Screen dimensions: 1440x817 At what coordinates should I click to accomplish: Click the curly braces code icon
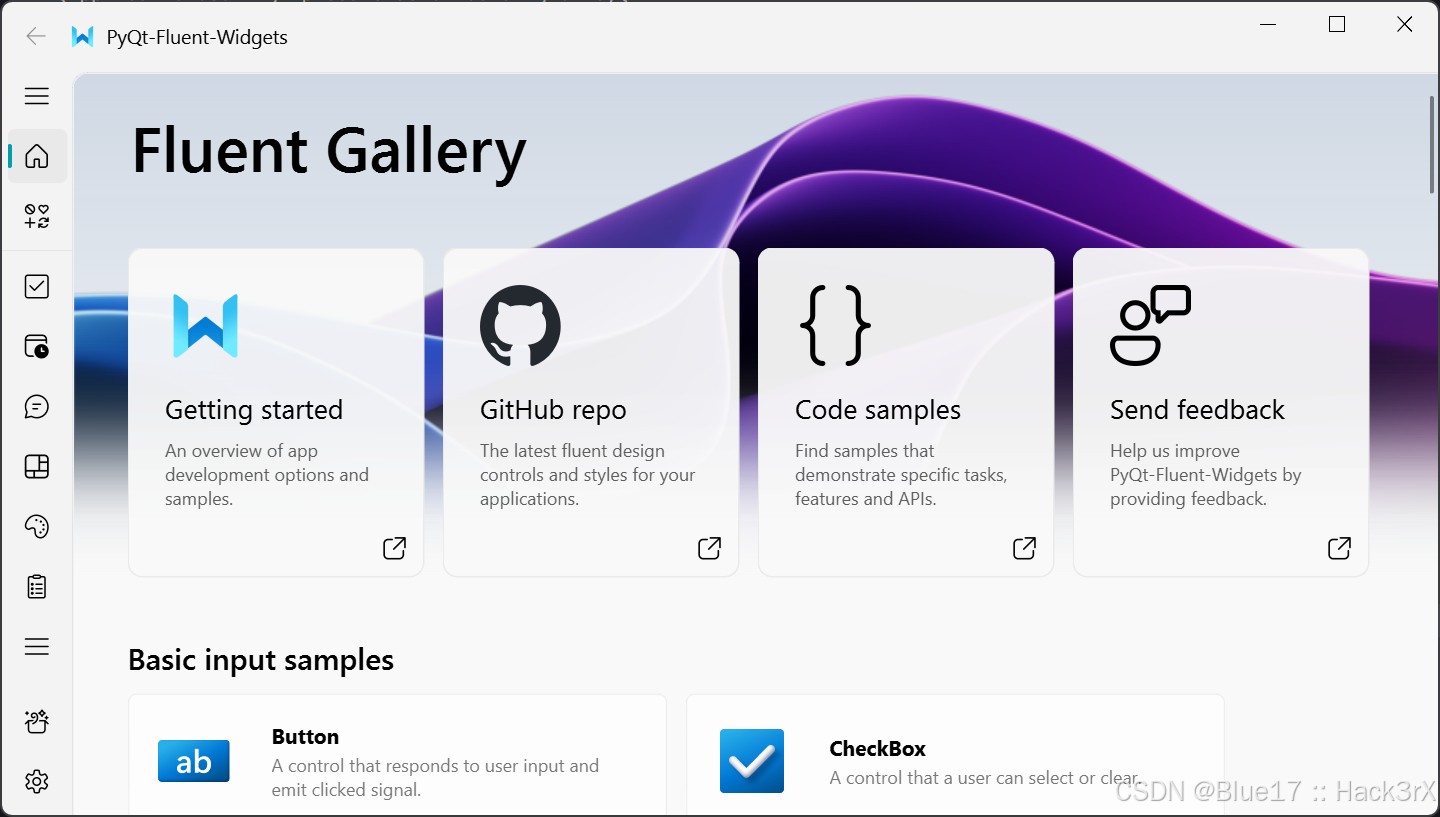[x=835, y=326]
